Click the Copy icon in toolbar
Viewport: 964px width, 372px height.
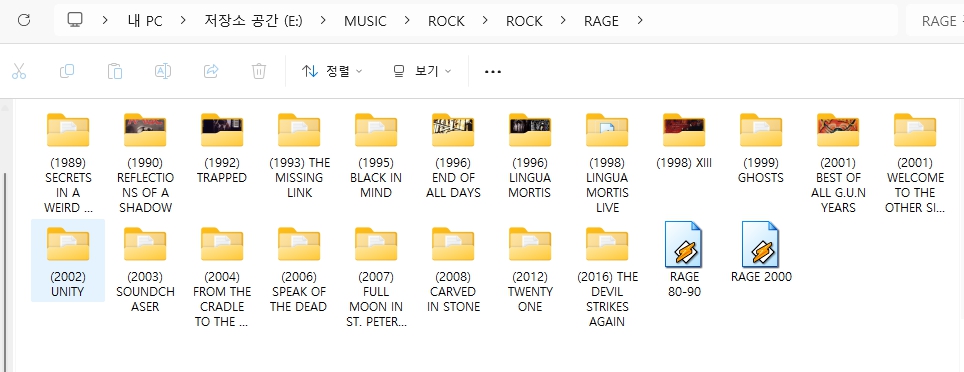(67, 71)
